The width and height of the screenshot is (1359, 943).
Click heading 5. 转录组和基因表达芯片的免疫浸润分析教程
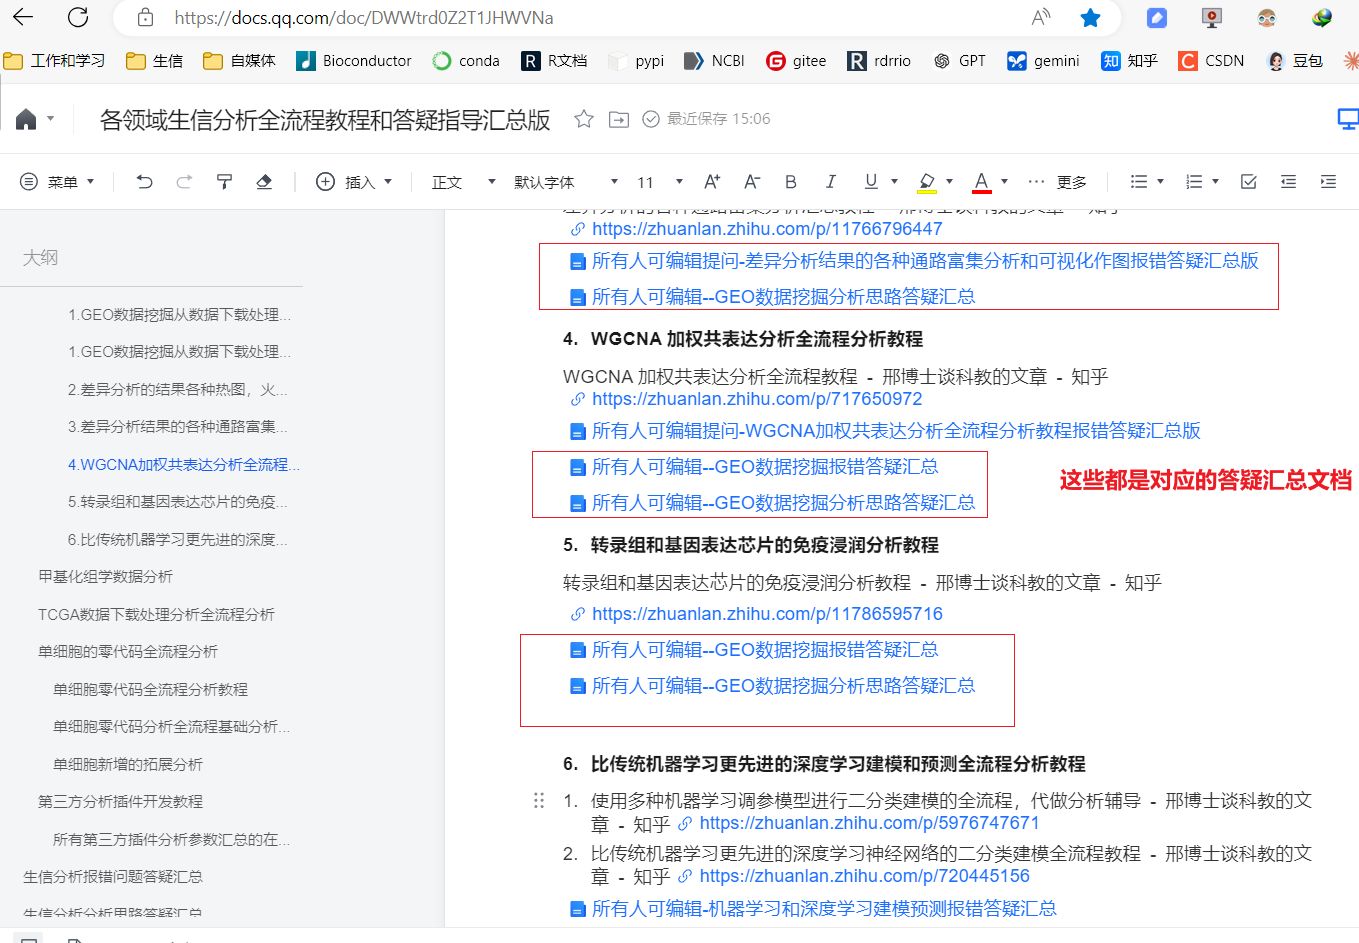[x=751, y=545]
